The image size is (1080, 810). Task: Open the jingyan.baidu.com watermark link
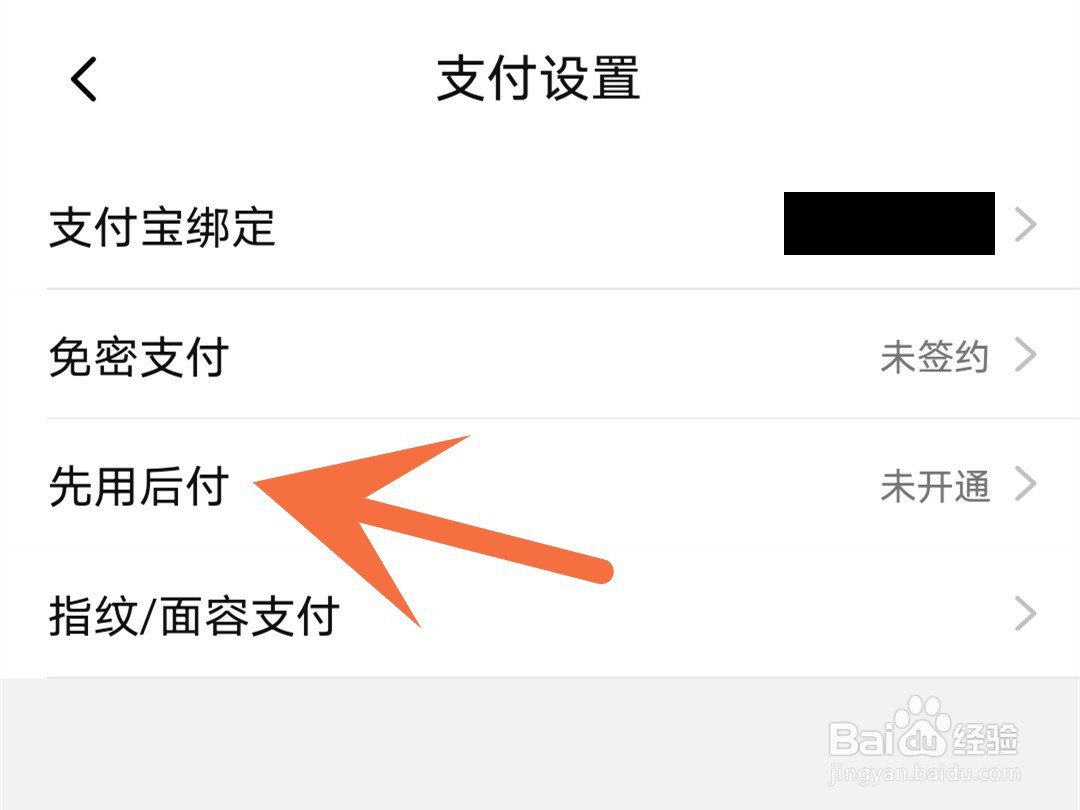[924, 773]
